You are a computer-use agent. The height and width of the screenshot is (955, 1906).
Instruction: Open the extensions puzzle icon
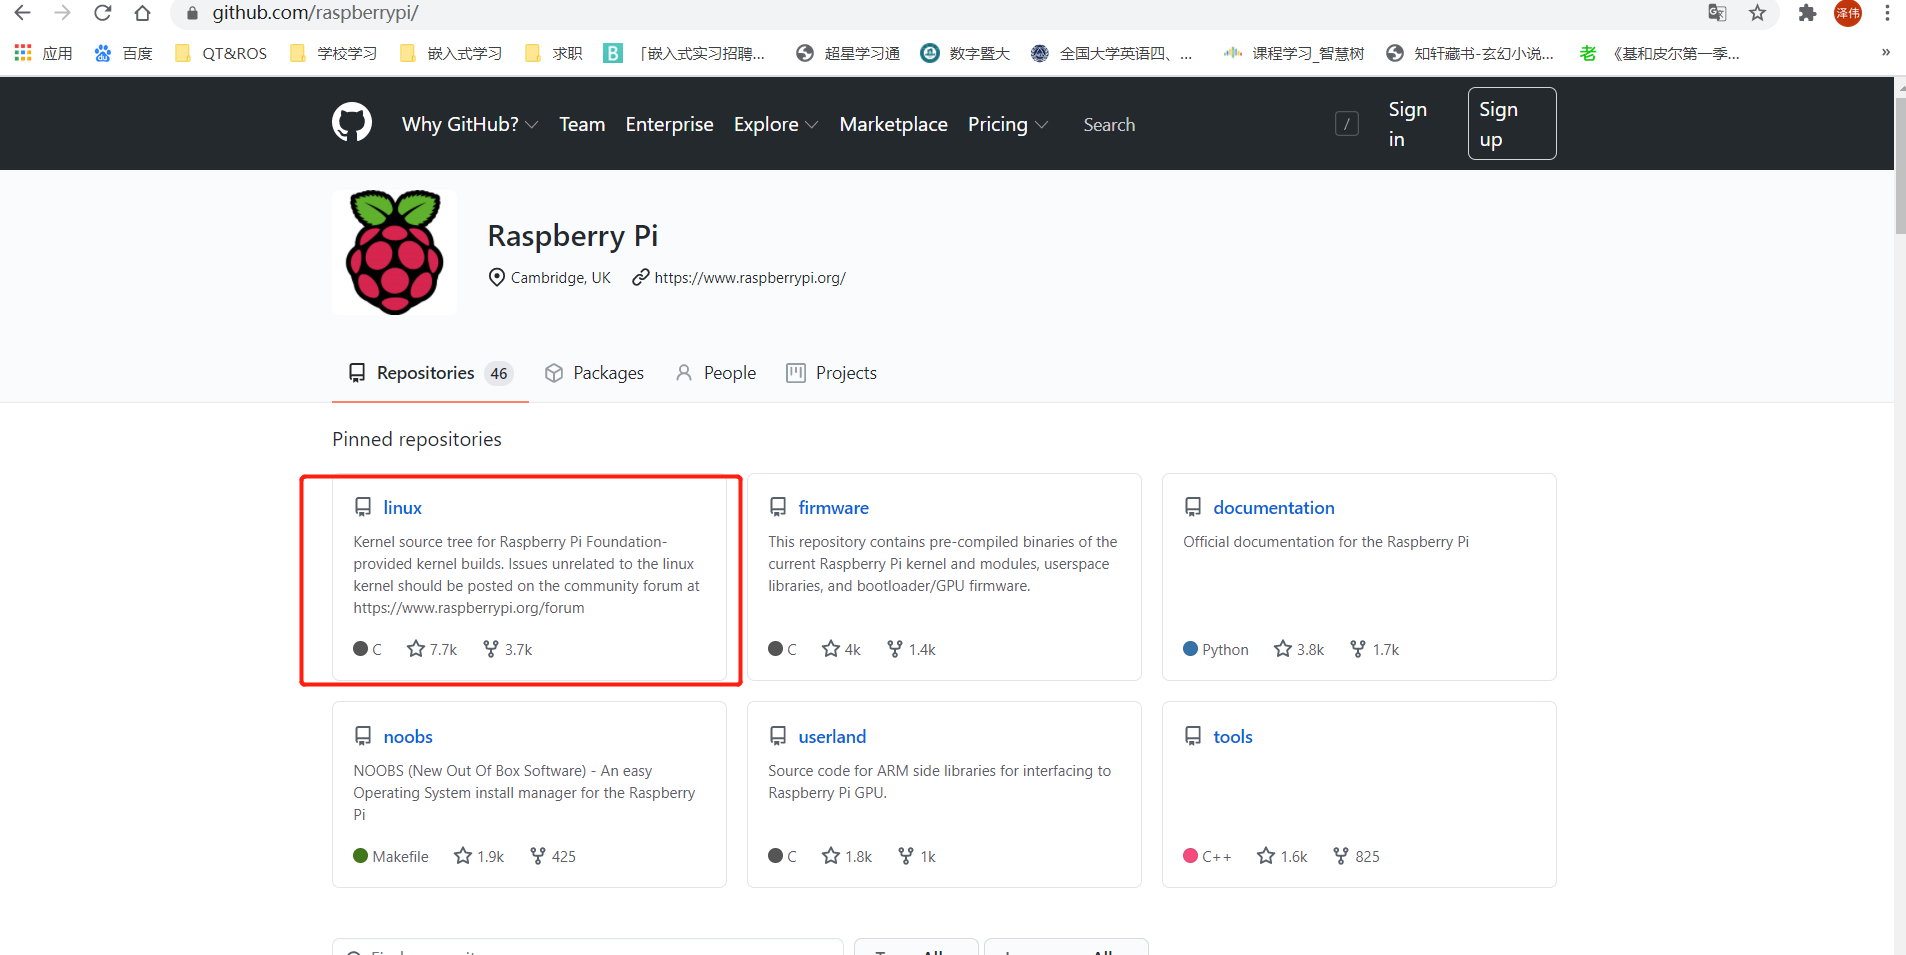click(1807, 13)
